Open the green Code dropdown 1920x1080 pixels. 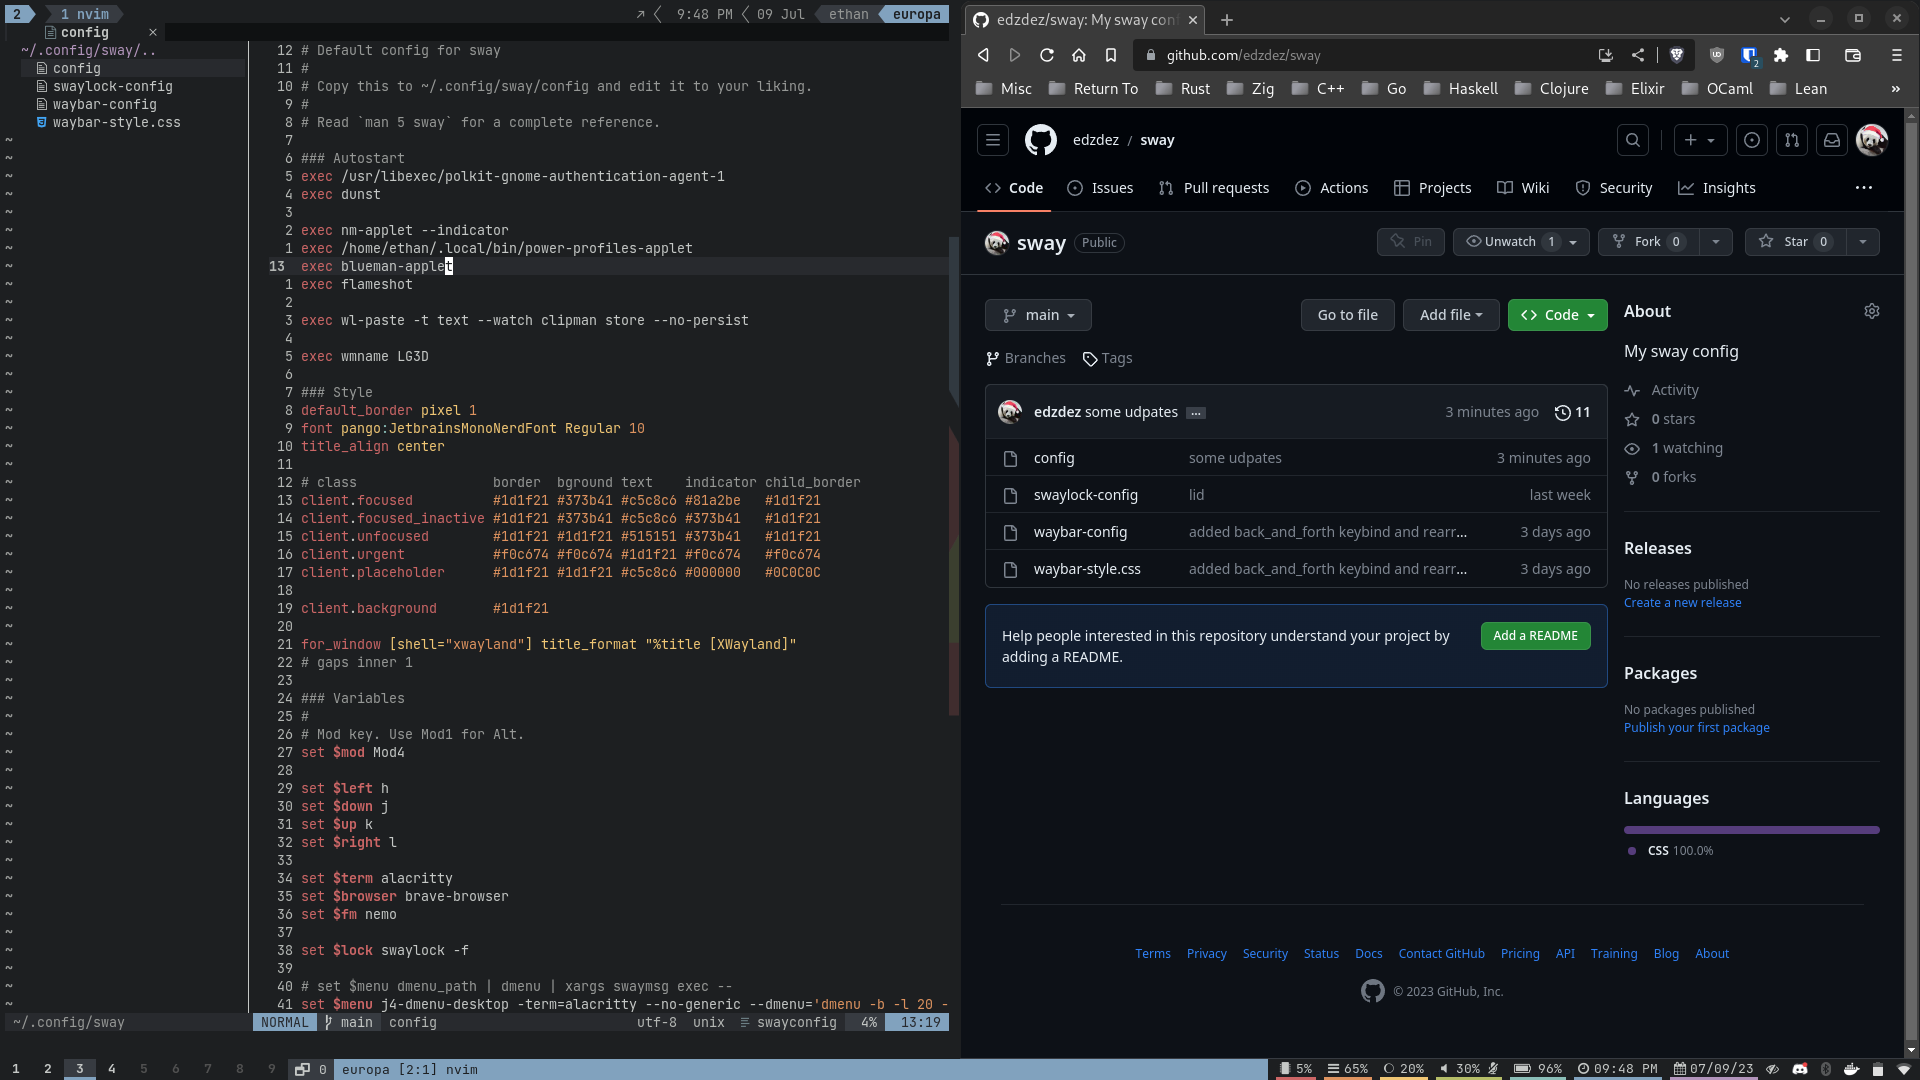click(1558, 315)
